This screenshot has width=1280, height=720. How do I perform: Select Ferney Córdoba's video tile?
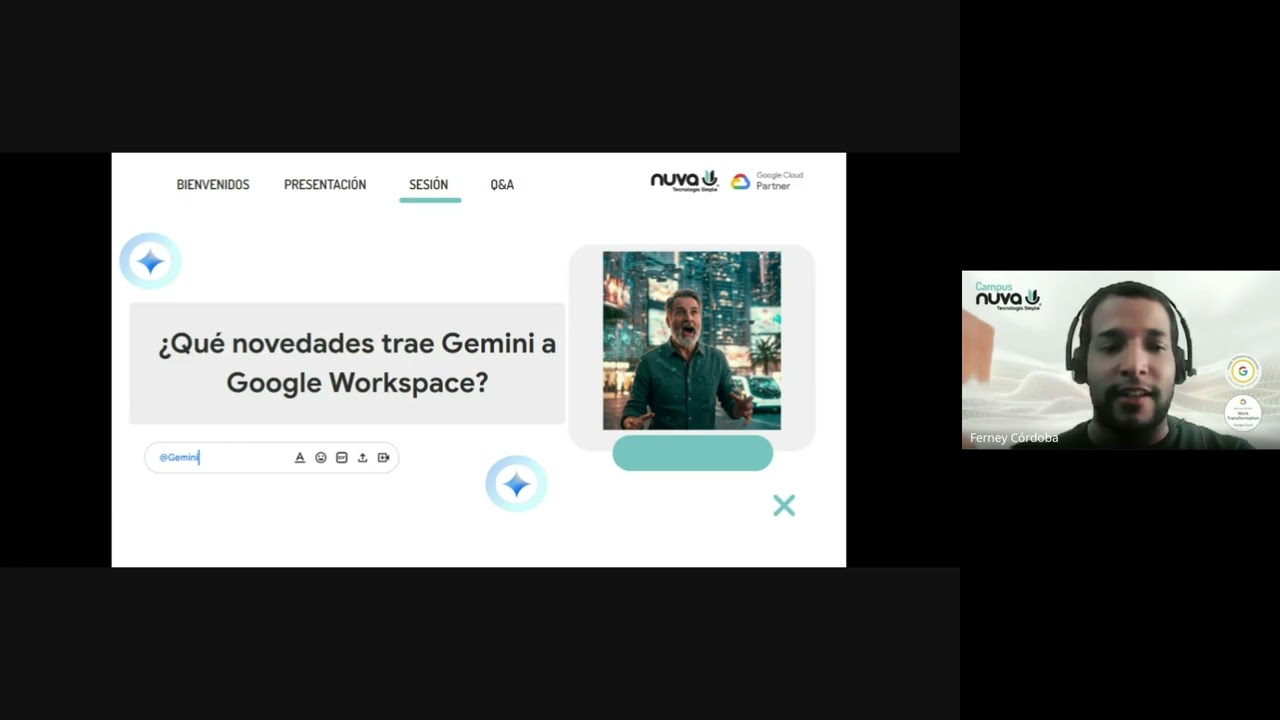click(1121, 360)
